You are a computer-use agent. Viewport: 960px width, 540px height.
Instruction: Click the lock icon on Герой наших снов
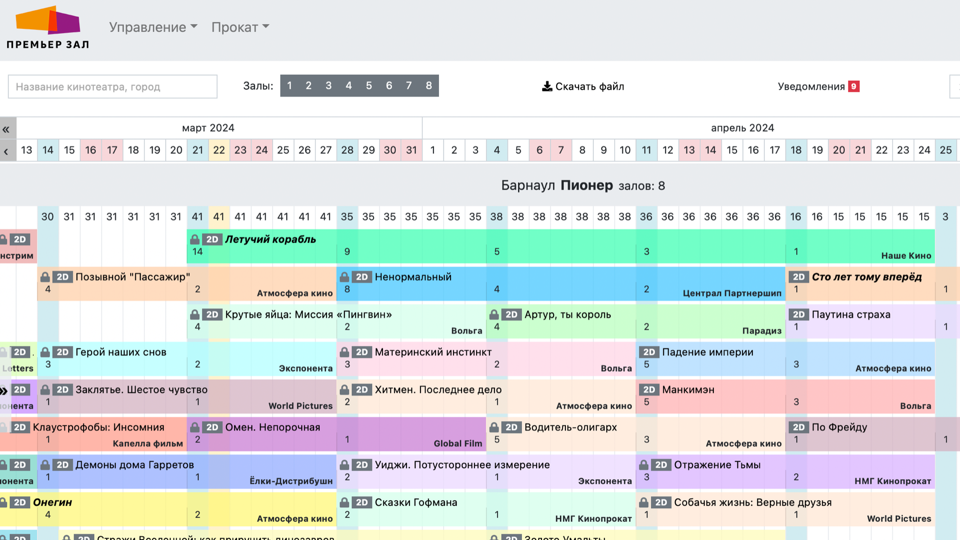point(45,352)
